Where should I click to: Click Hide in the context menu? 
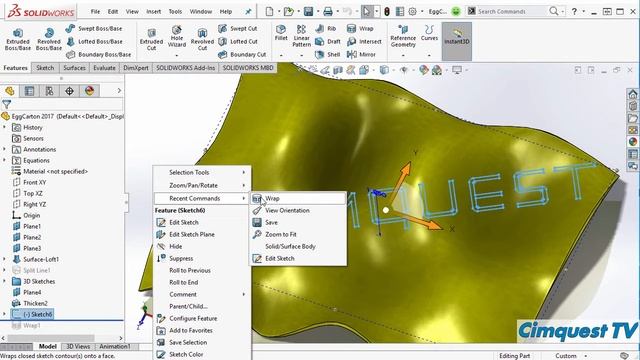[202, 247]
